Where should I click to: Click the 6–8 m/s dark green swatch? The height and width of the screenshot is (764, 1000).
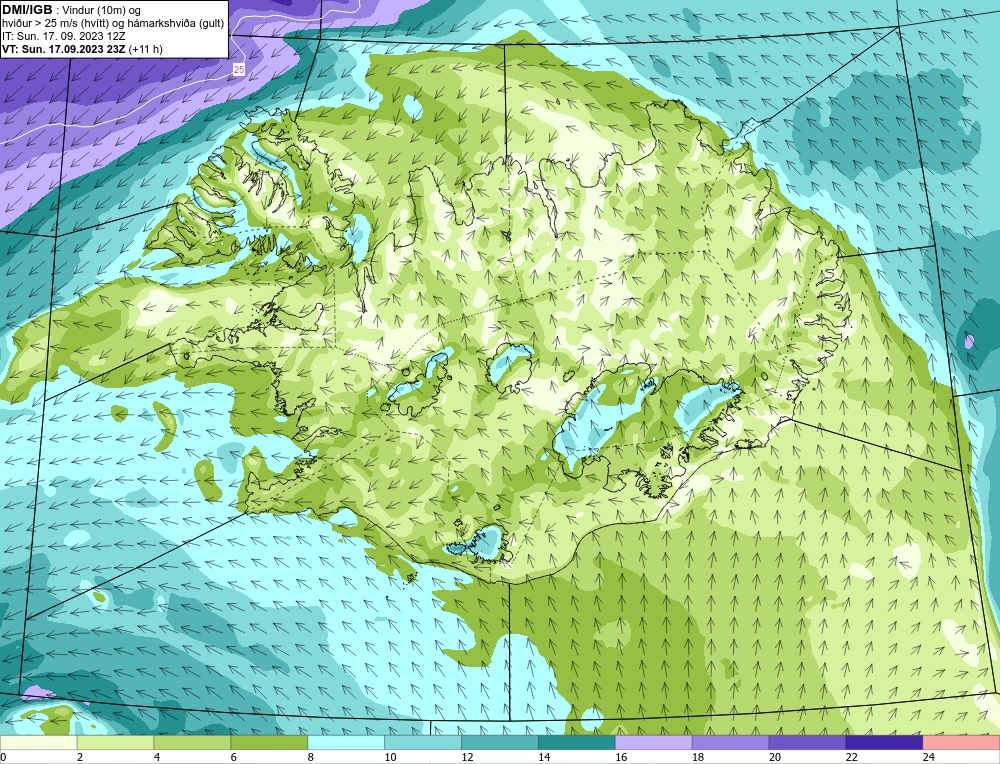[x=269, y=743]
